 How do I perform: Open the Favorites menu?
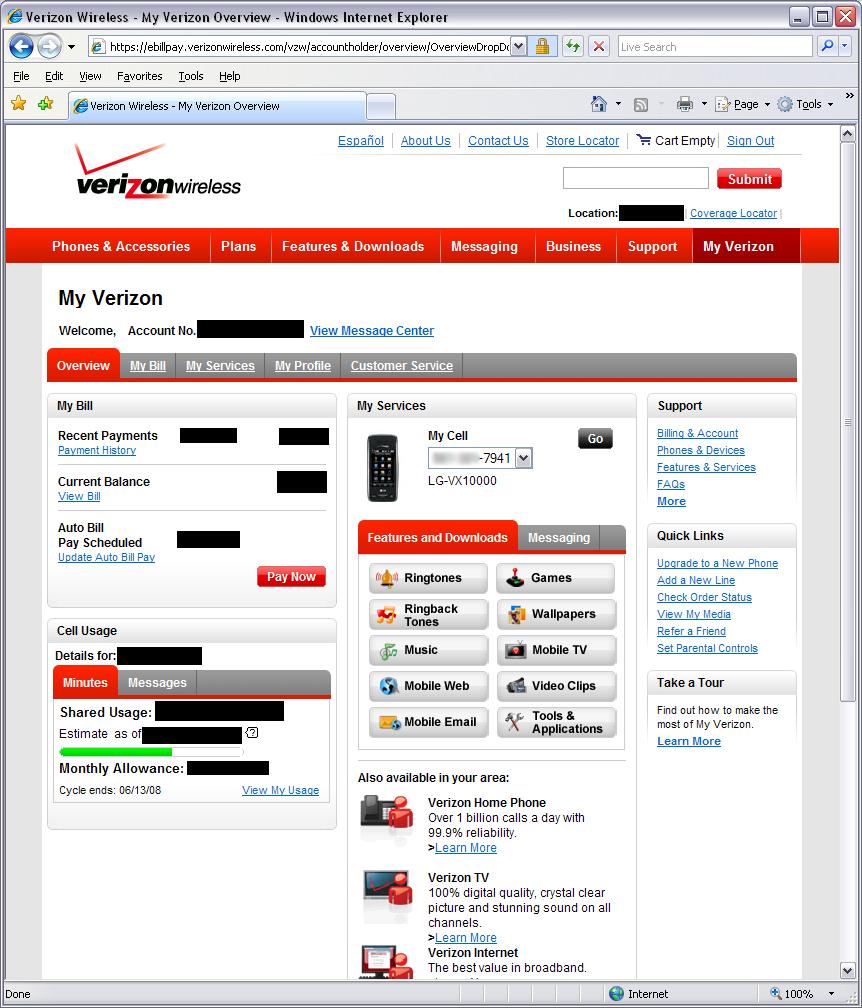click(139, 76)
